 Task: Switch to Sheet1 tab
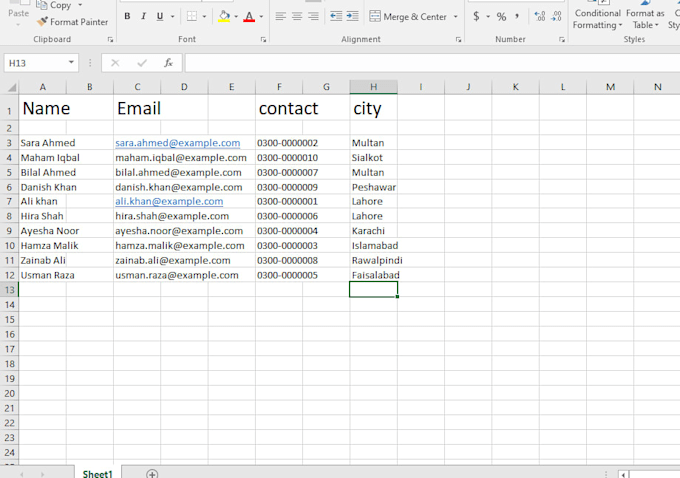click(x=98, y=474)
